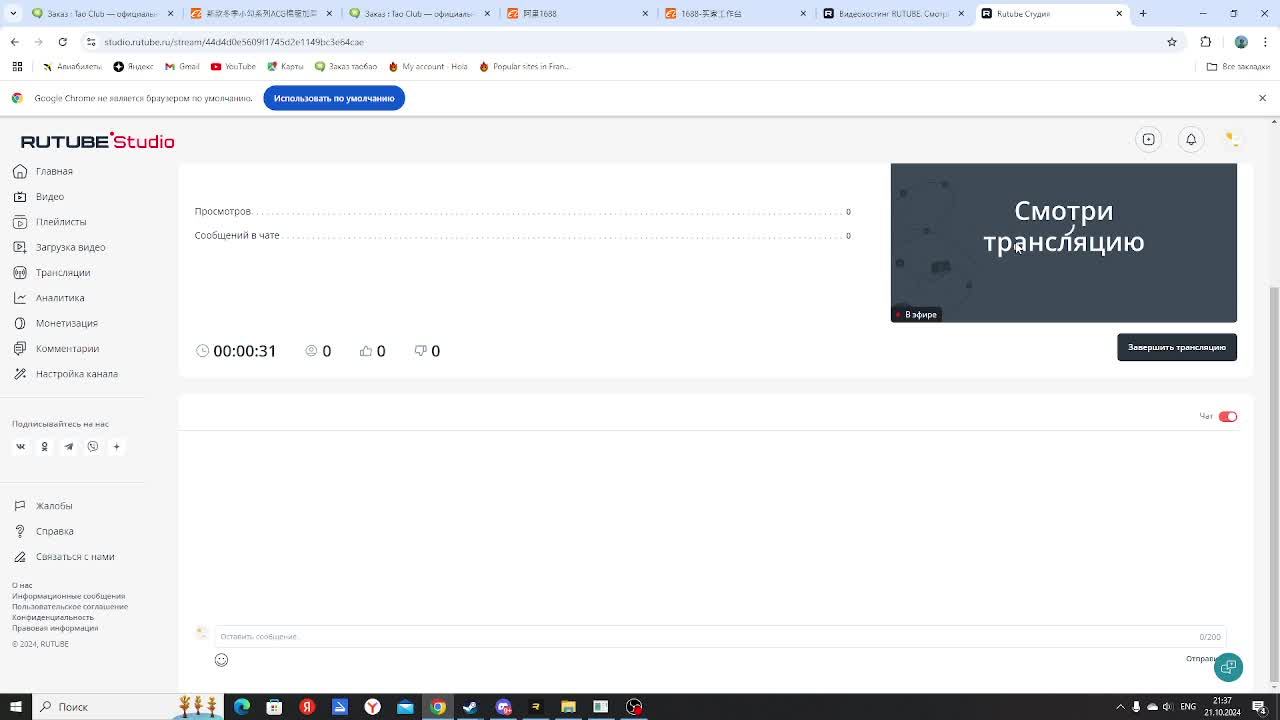Show hidden system tray icons
This screenshot has height=720, width=1280.
1120,707
